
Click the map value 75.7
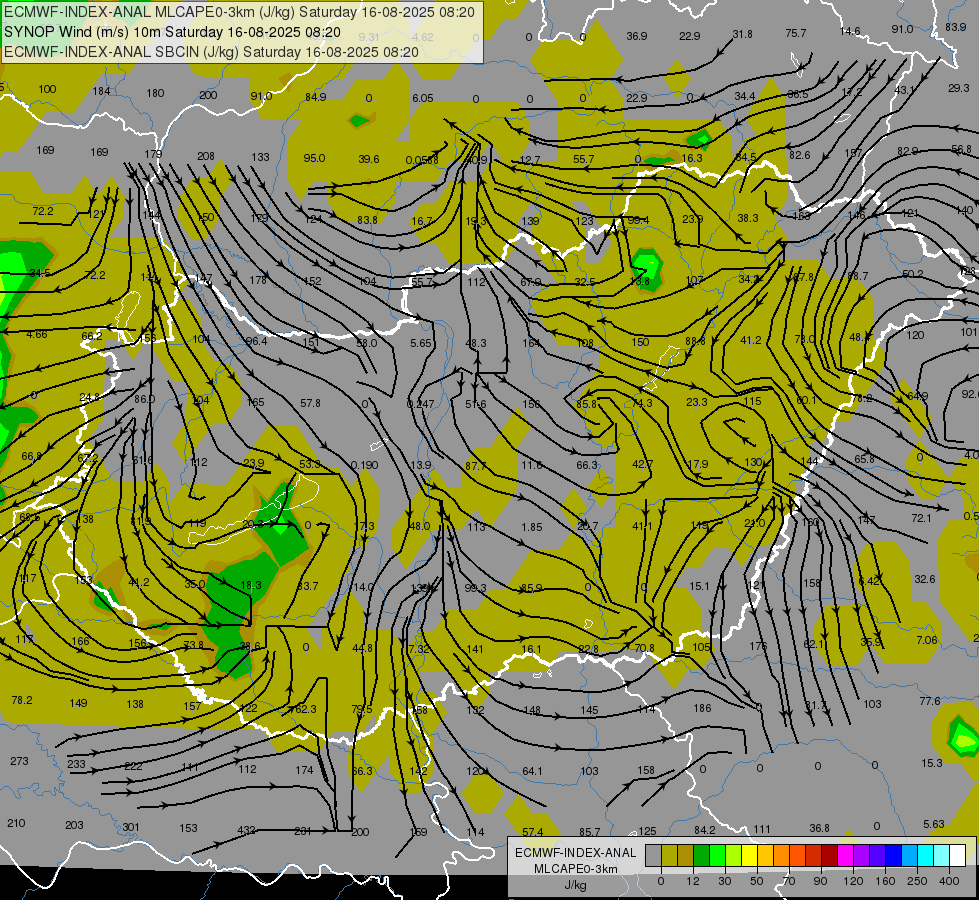(x=795, y=33)
